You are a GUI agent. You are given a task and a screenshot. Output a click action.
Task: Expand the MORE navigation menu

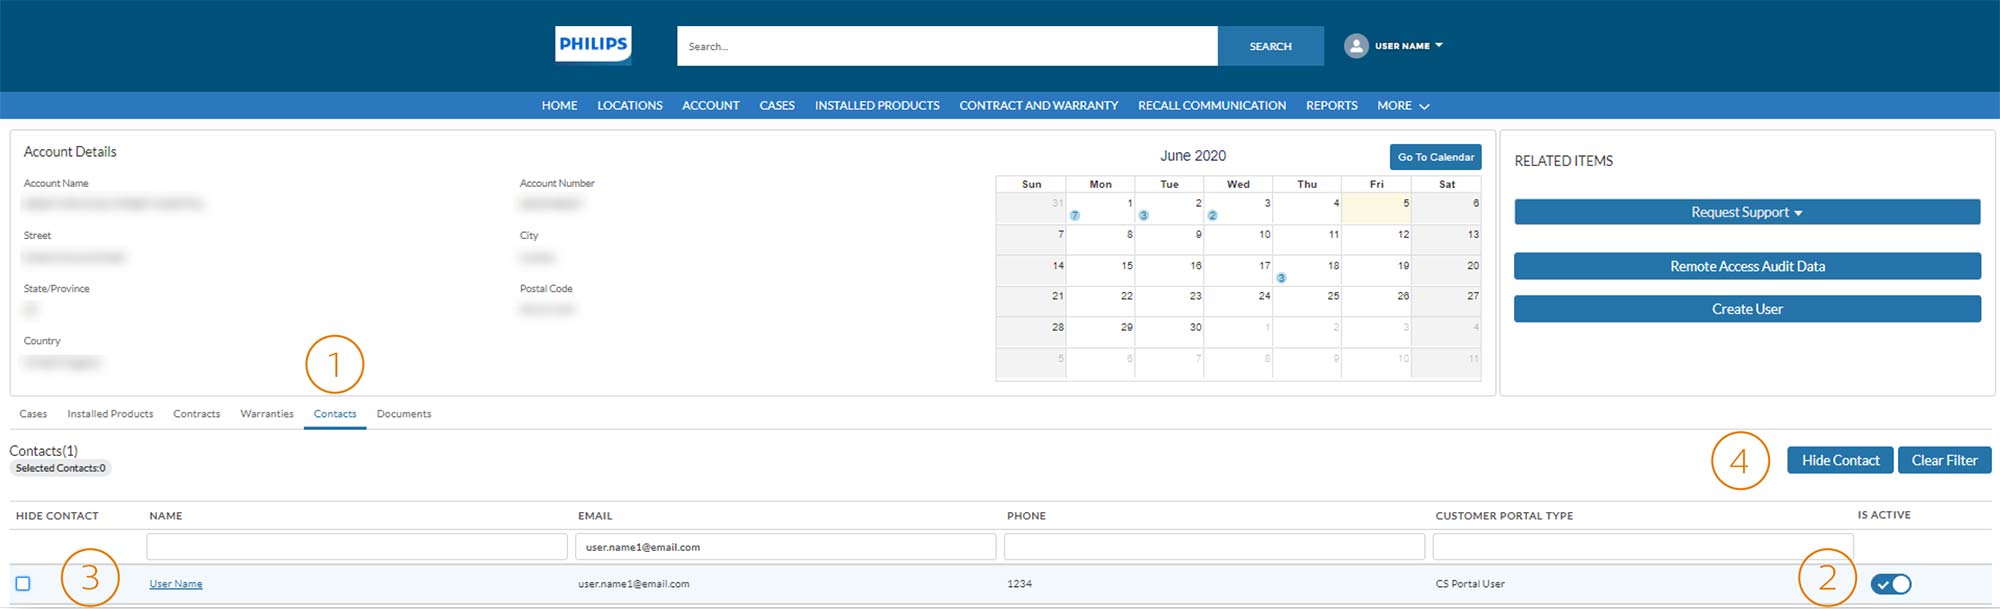pos(1402,106)
